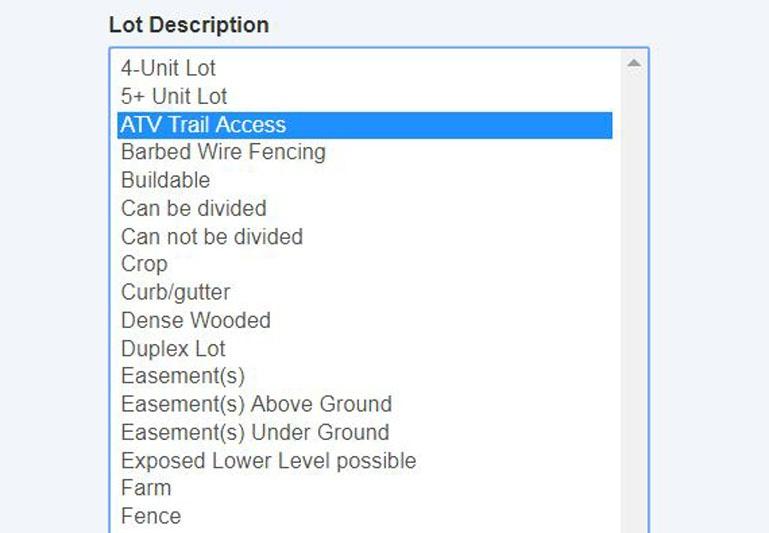Choose the Curb/gutter option
Image resolution: width=769 pixels, height=533 pixels.
pos(175,293)
